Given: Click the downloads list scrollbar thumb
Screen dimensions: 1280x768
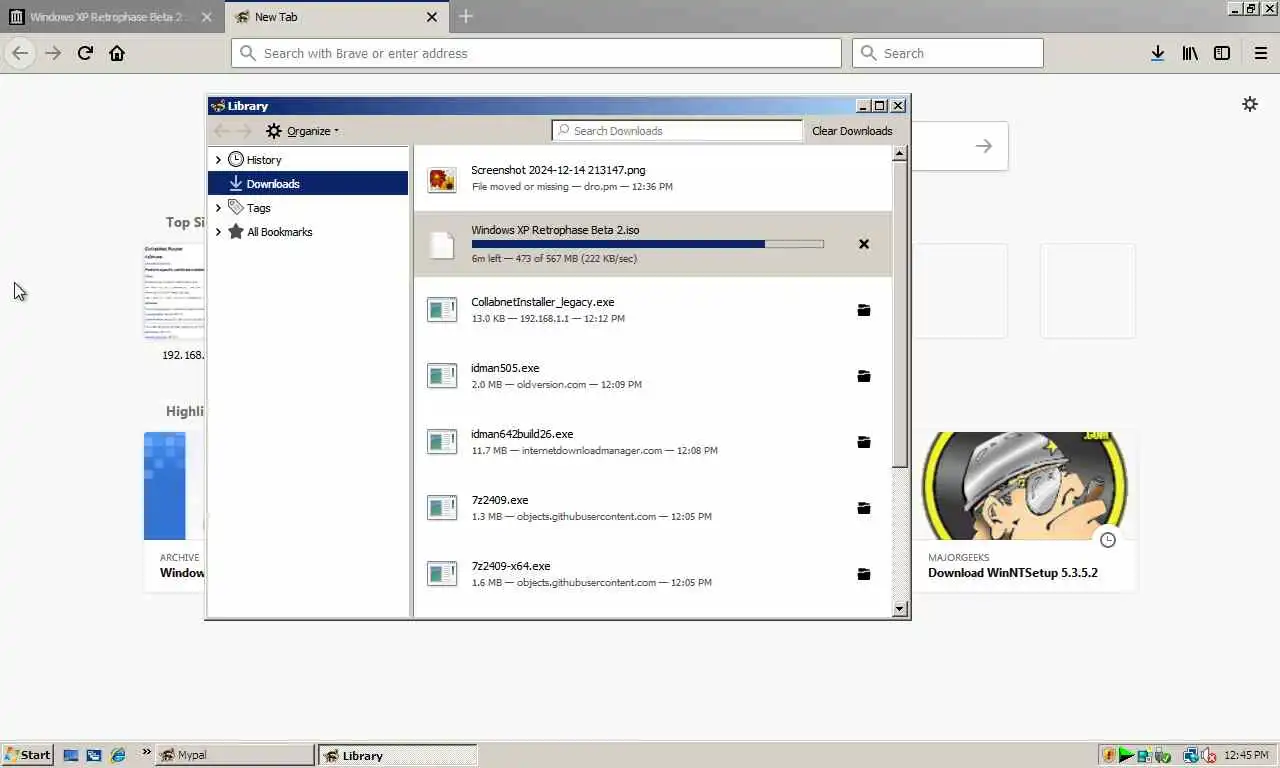Looking at the screenshot, I should click(900, 314).
